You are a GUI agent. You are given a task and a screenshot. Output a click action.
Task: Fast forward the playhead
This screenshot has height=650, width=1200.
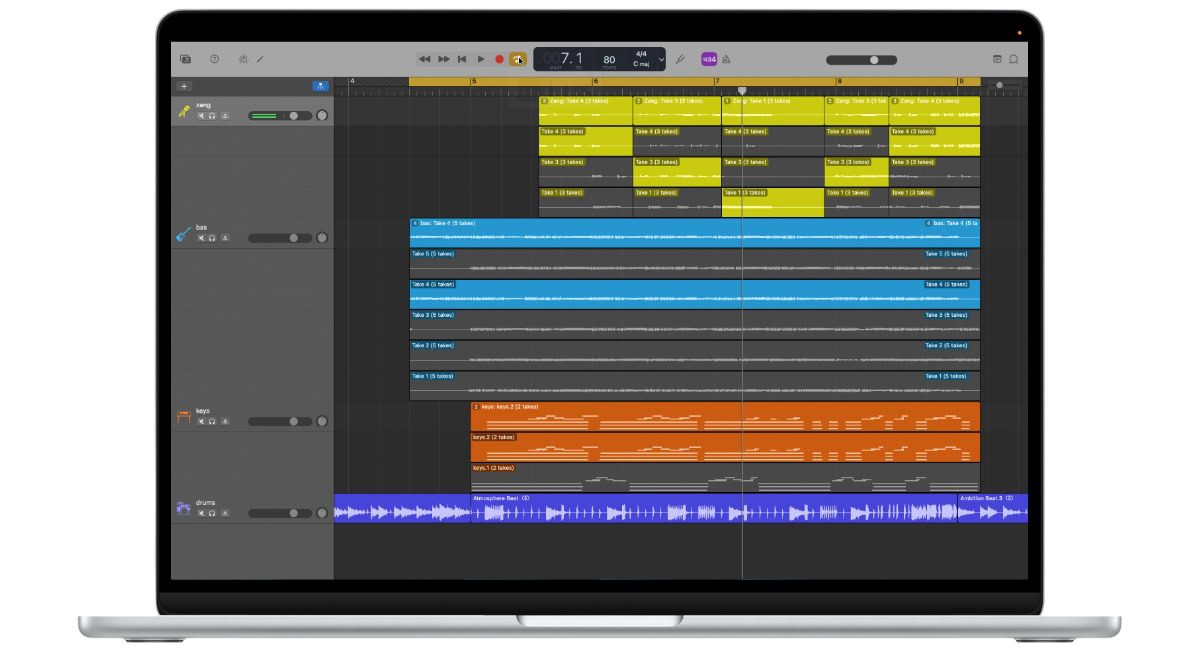(x=444, y=59)
